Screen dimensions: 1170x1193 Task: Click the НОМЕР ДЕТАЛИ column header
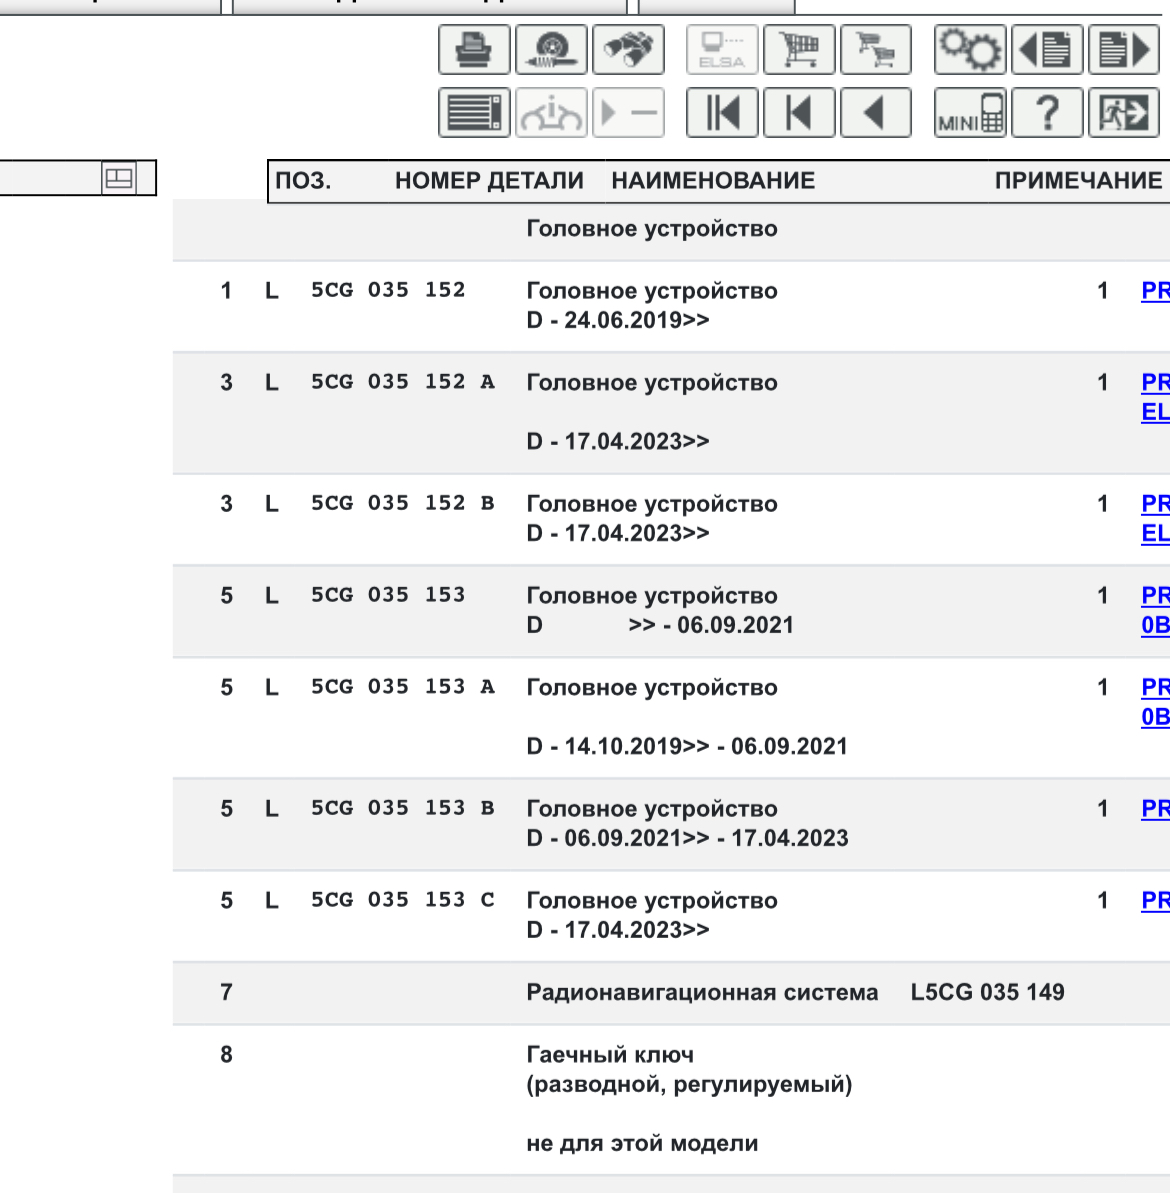(x=489, y=181)
